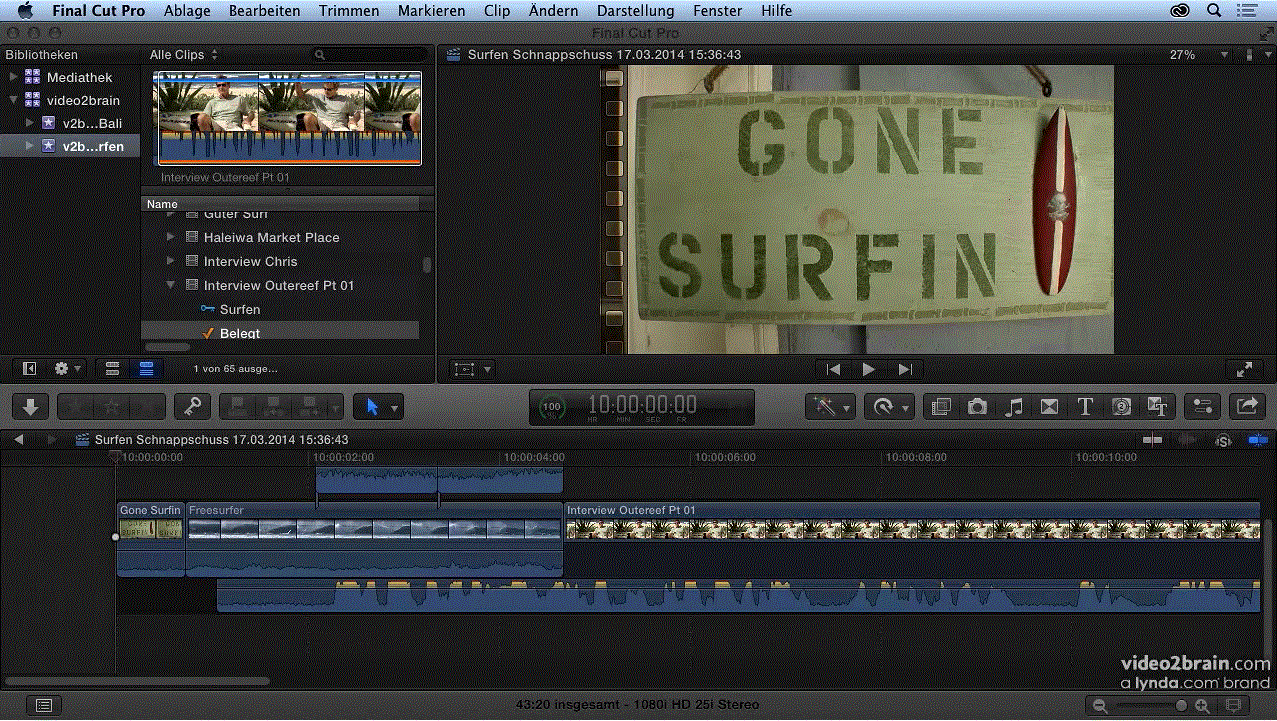1277x721 pixels.
Task: Expand the v2b…Bali event
Action: [30, 123]
